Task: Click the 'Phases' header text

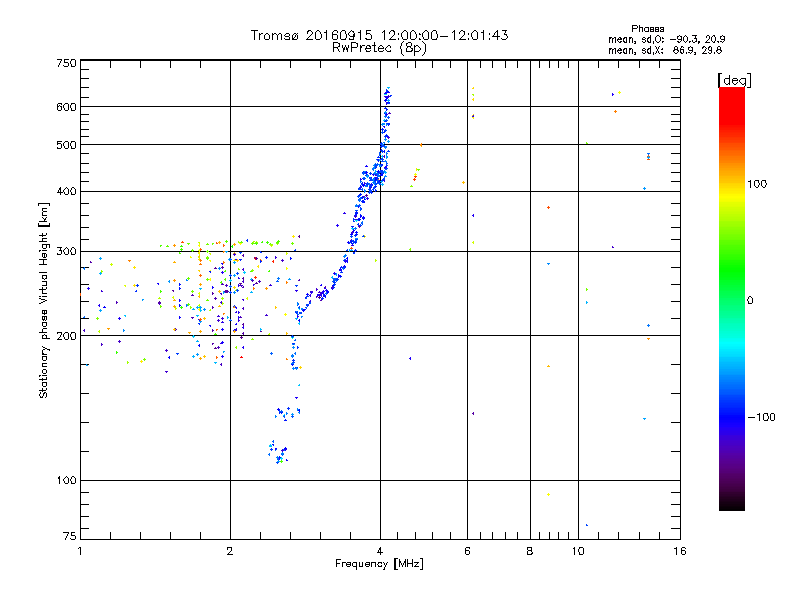Action: pyautogui.click(x=647, y=29)
